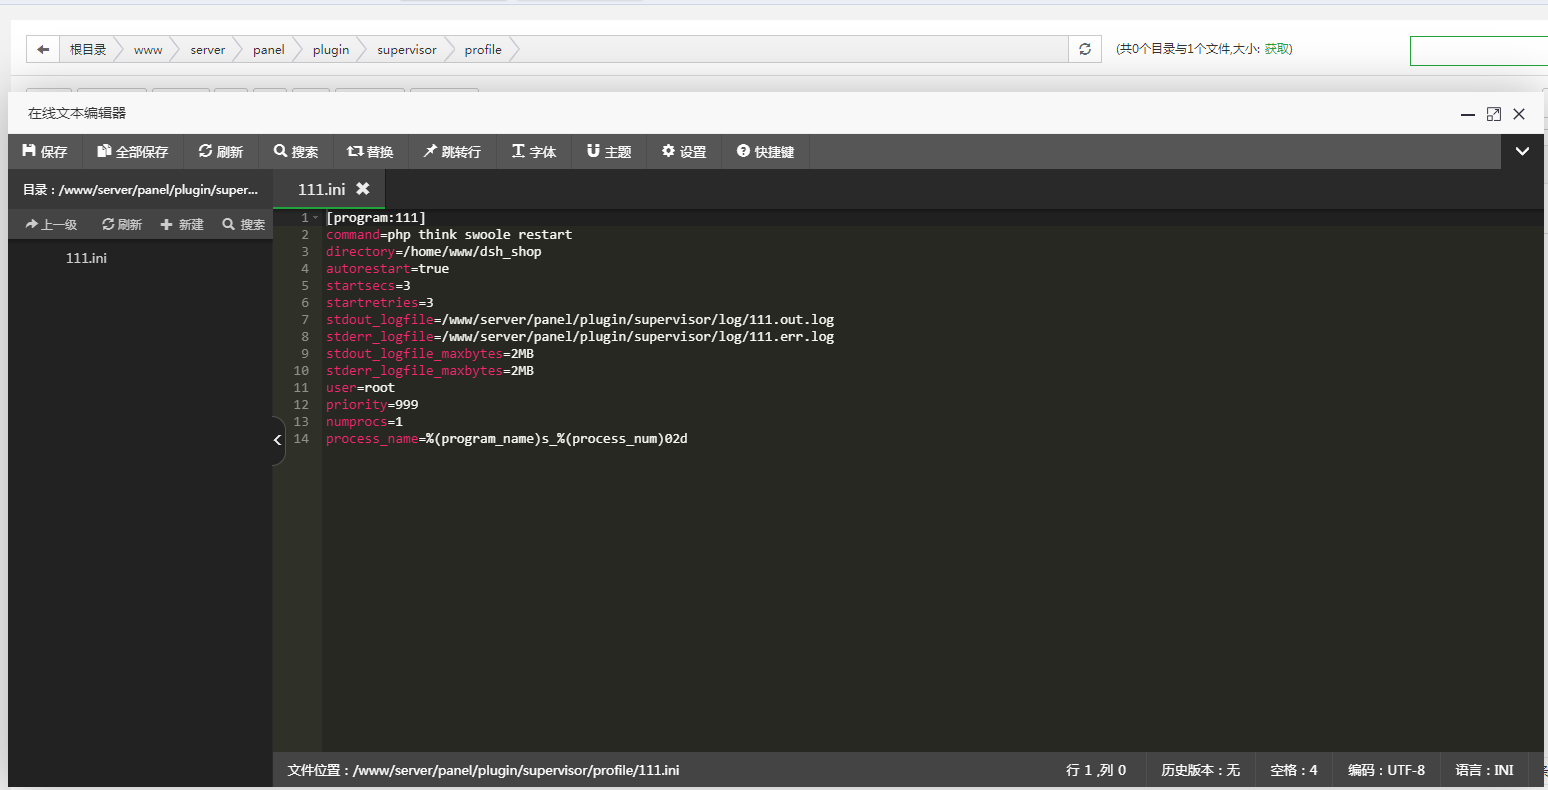Close the online text editor window
Screen dimensions: 1548x790
[1519, 114]
